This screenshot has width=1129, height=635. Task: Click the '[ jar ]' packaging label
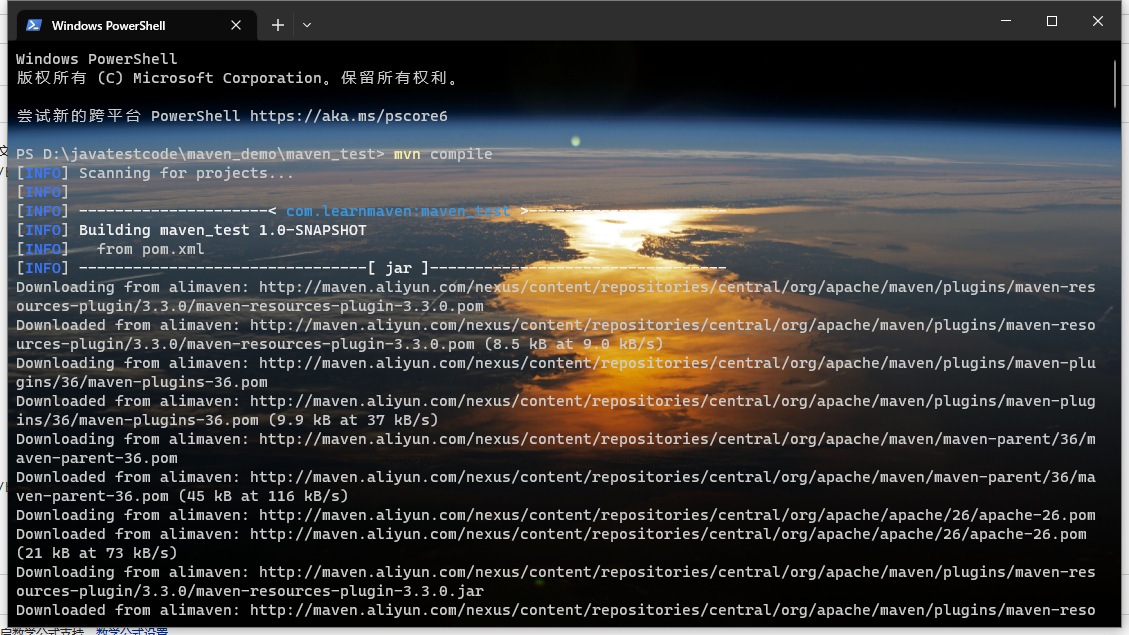click(x=398, y=268)
